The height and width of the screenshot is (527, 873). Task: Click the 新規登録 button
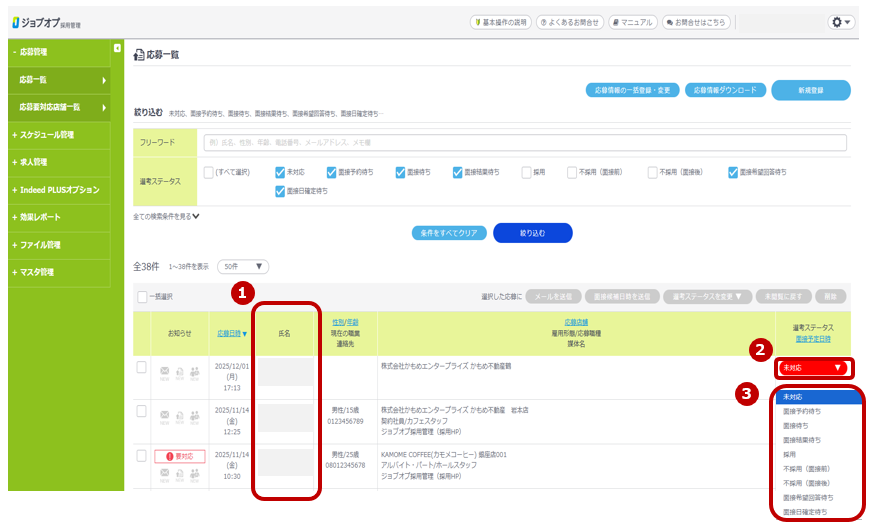811,90
